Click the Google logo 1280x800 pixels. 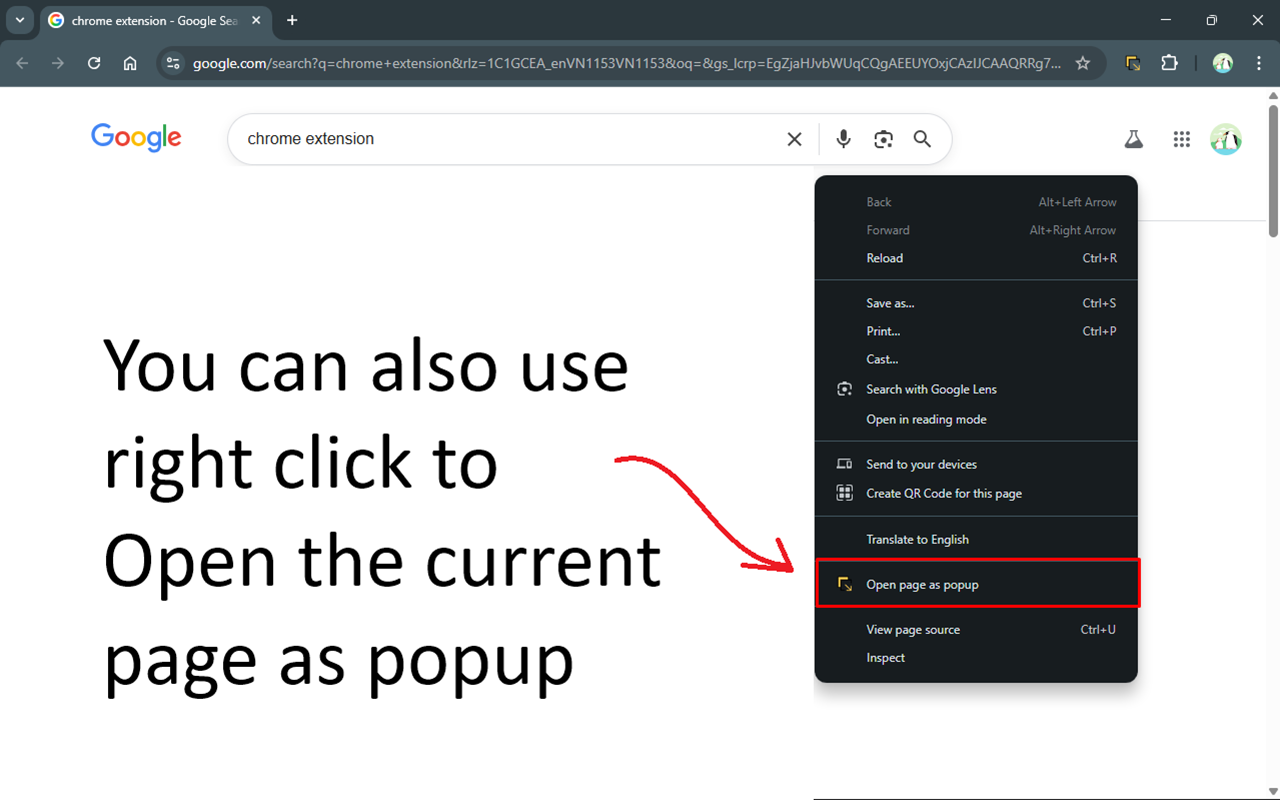[x=136, y=138]
